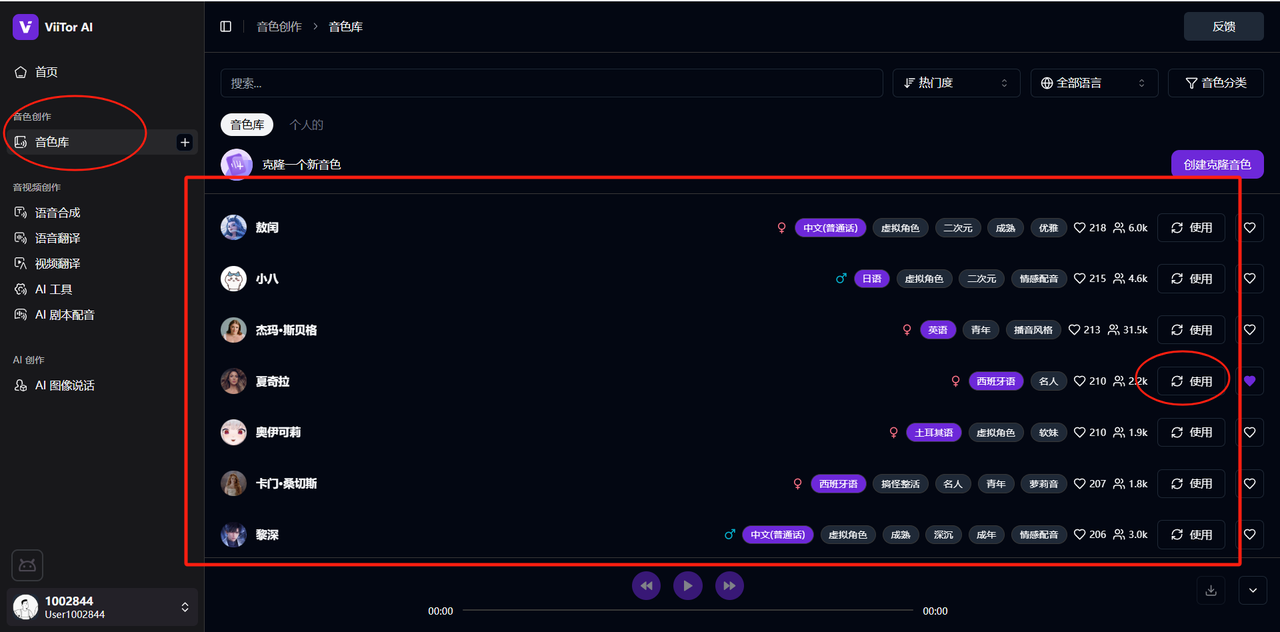Click the playback progress bar
The image size is (1280, 632).
pyautogui.click(x=687, y=610)
